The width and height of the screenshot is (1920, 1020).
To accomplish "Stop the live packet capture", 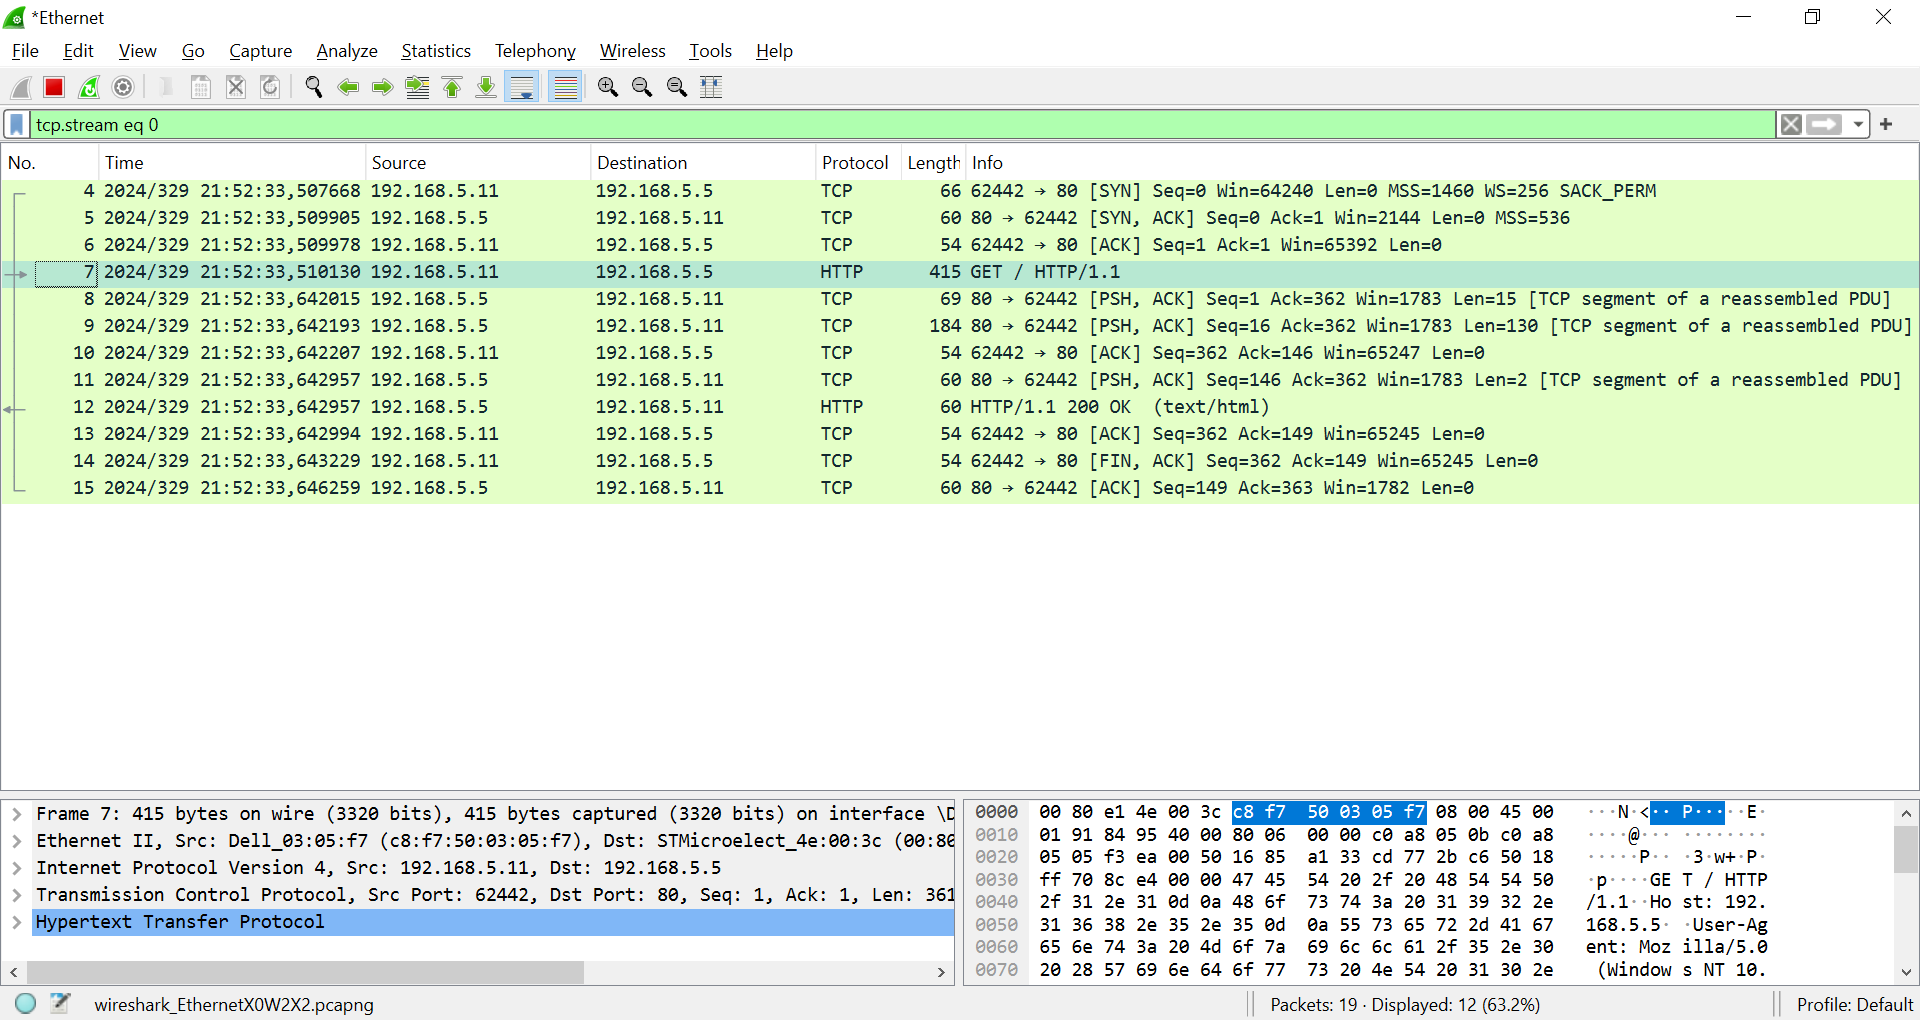I will coord(53,87).
